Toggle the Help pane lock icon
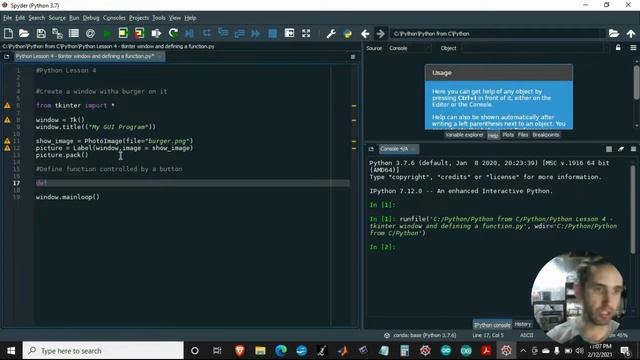This screenshot has width=640, height=360. point(618,48)
